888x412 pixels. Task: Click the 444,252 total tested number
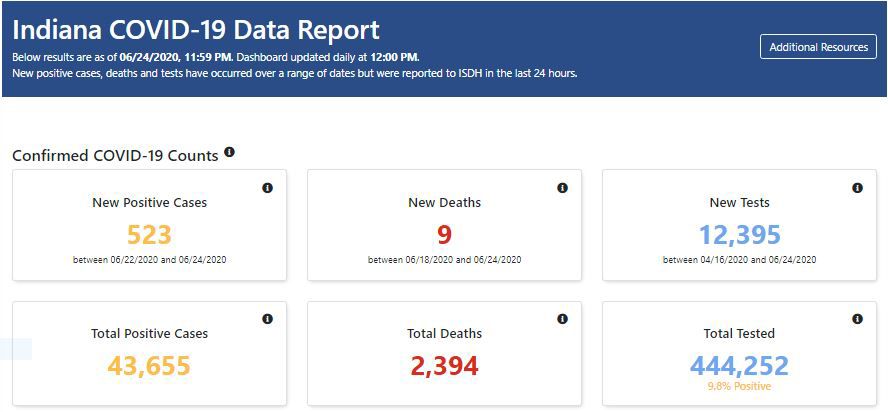pyautogui.click(x=739, y=366)
